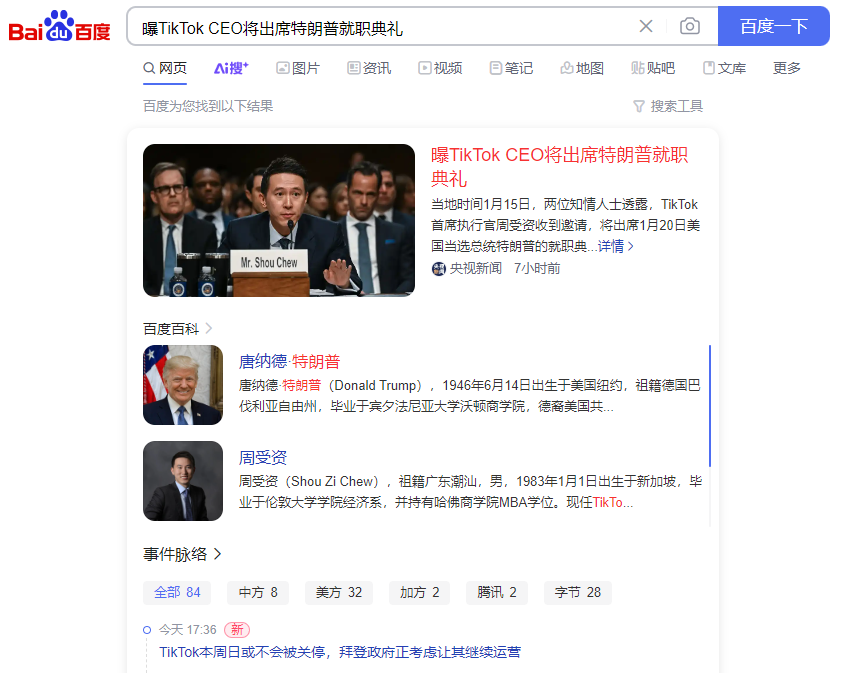Click the newspaper icon beside 资讯
843x673 pixels.
[353, 68]
